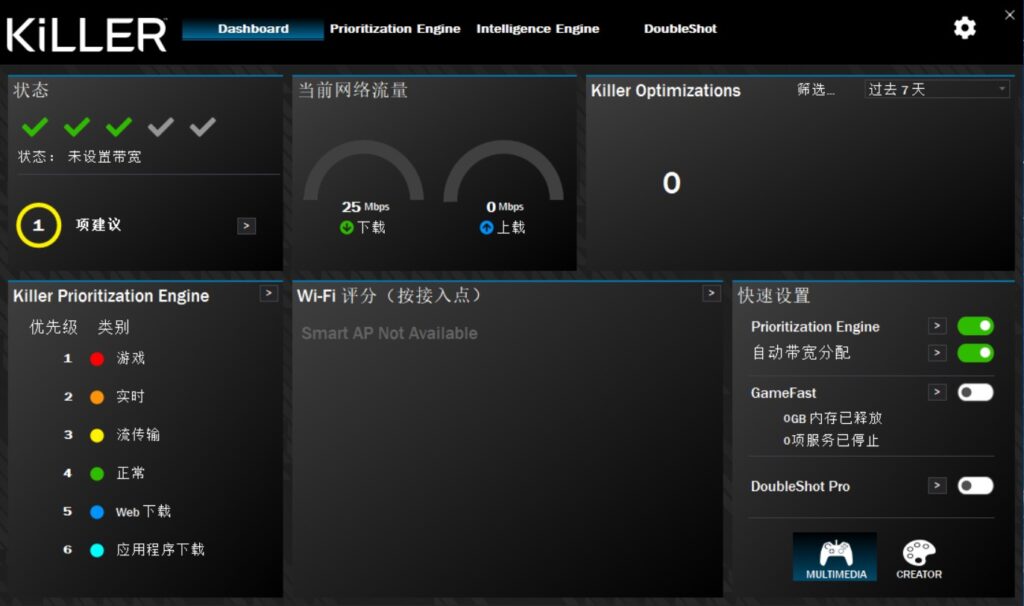
Task: Open the settings gear icon
Action: point(963,28)
